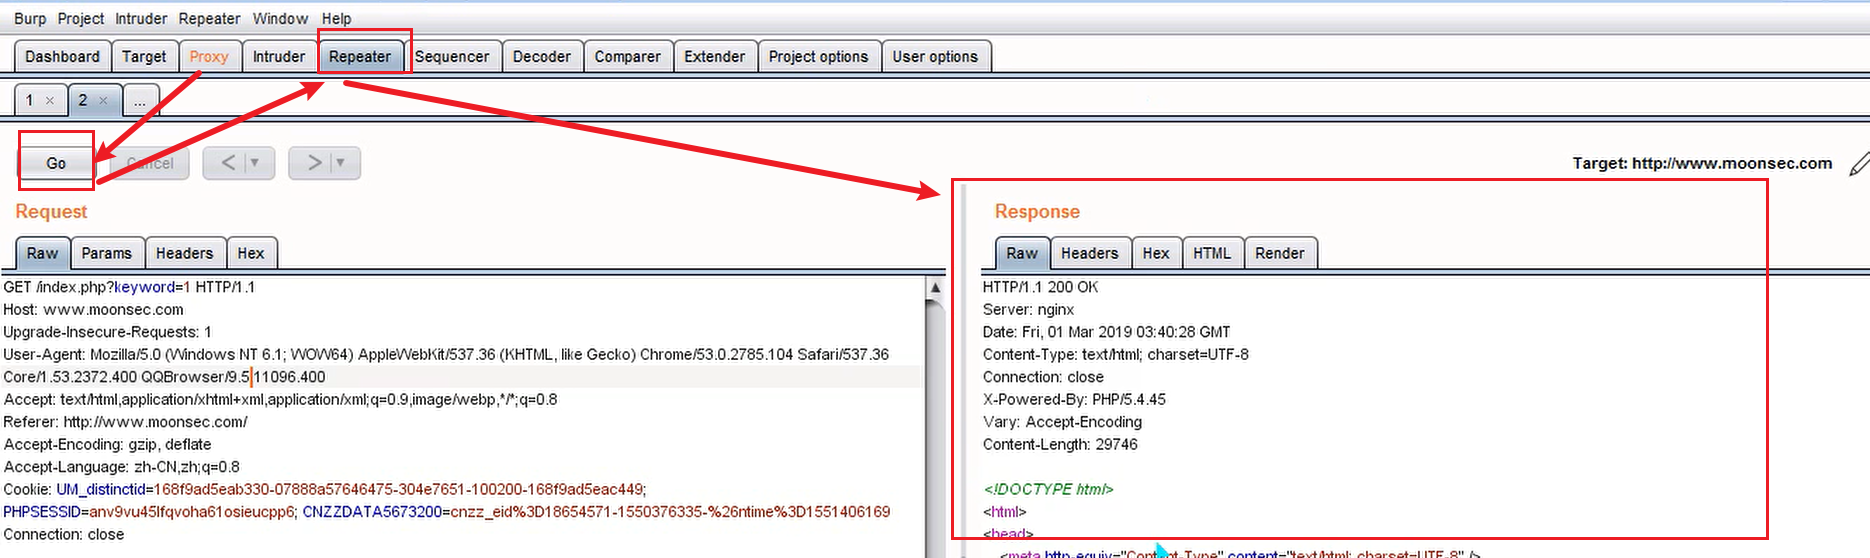Send the request with Go button
The width and height of the screenshot is (1870, 558).
point(56,163)
